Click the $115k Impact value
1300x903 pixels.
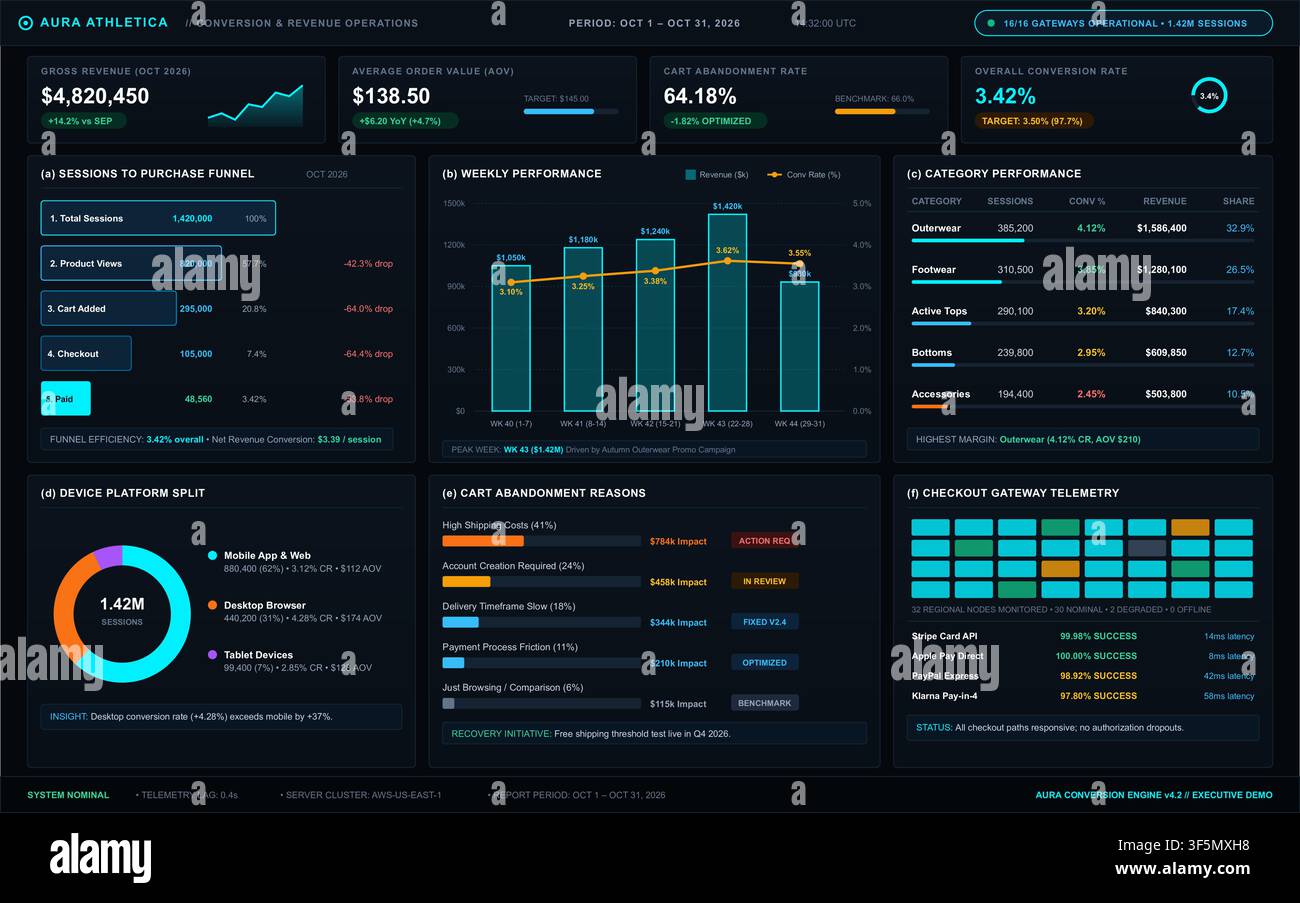[678, 703]
